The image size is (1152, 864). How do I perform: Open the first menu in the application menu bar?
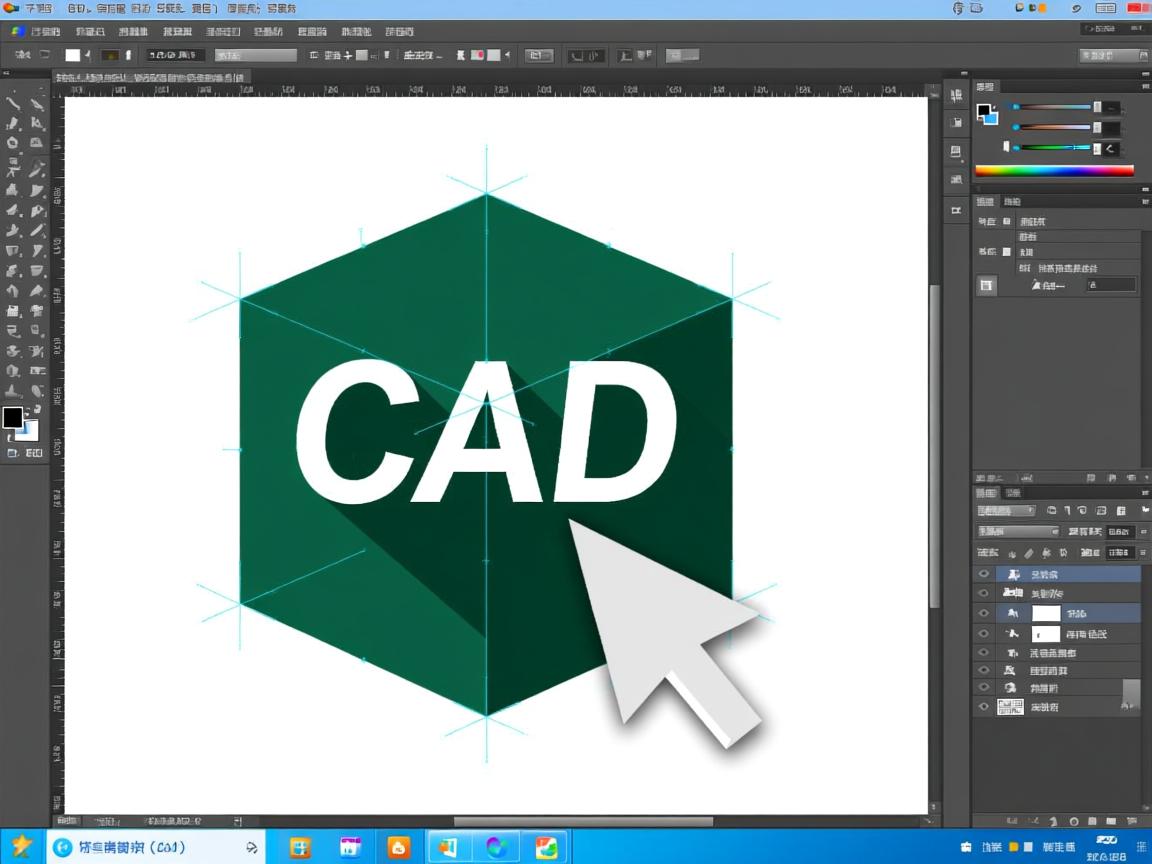(x=40, y=8)
